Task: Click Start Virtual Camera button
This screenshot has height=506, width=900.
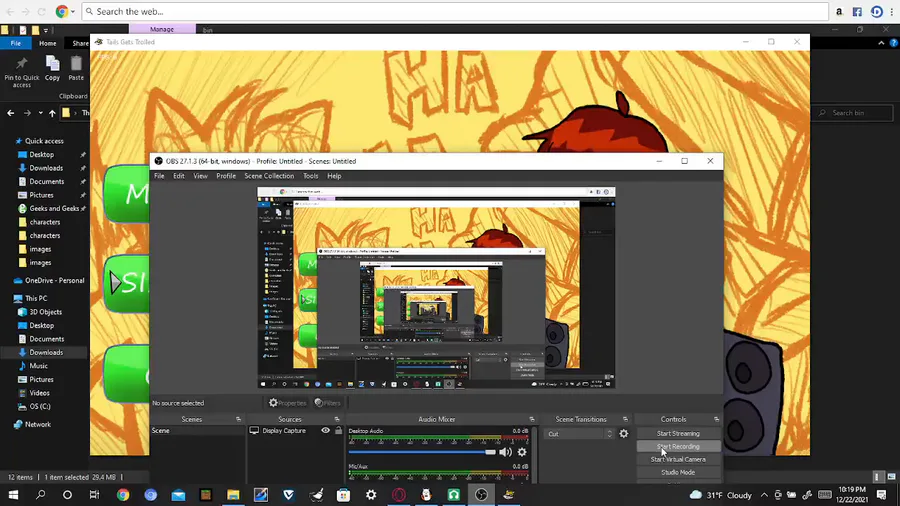Action: 678,460
